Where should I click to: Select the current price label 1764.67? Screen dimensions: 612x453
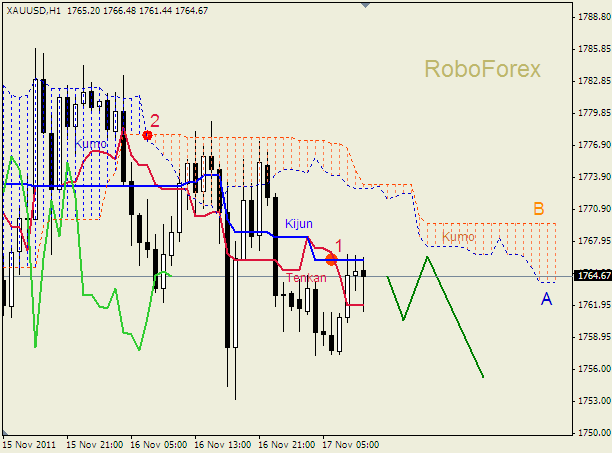(x=593, y=276)
